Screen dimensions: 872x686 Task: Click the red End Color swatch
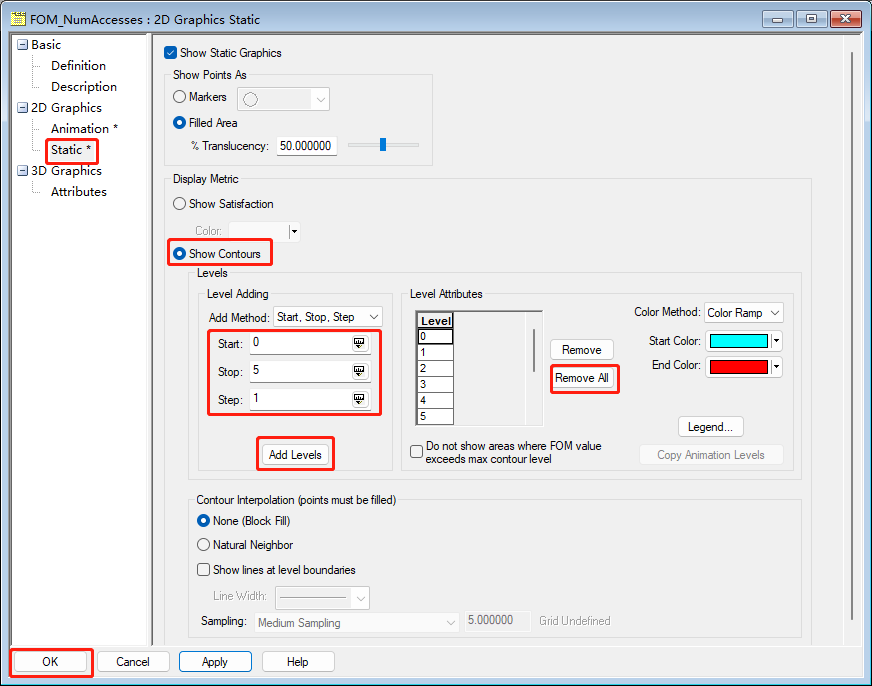738,367
